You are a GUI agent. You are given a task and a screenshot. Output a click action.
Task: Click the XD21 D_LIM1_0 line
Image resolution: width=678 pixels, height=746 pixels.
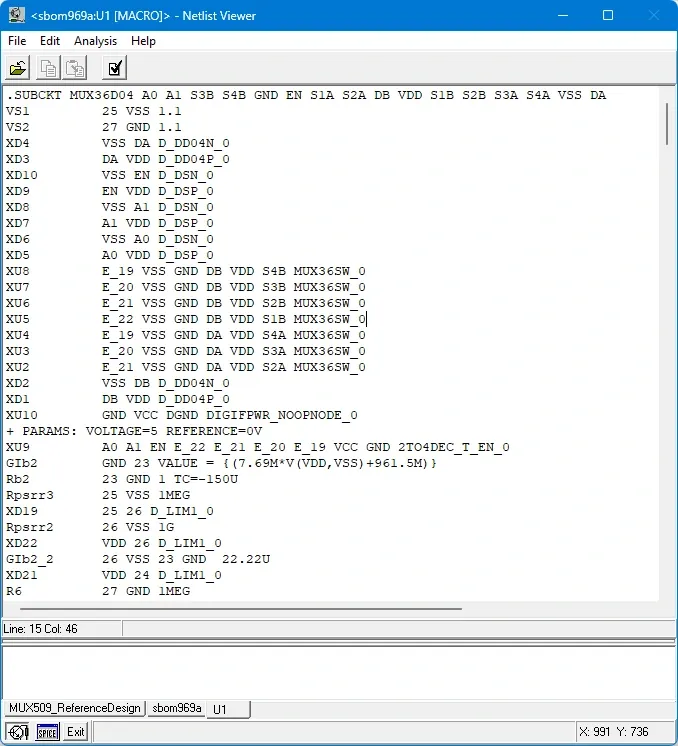114,575
